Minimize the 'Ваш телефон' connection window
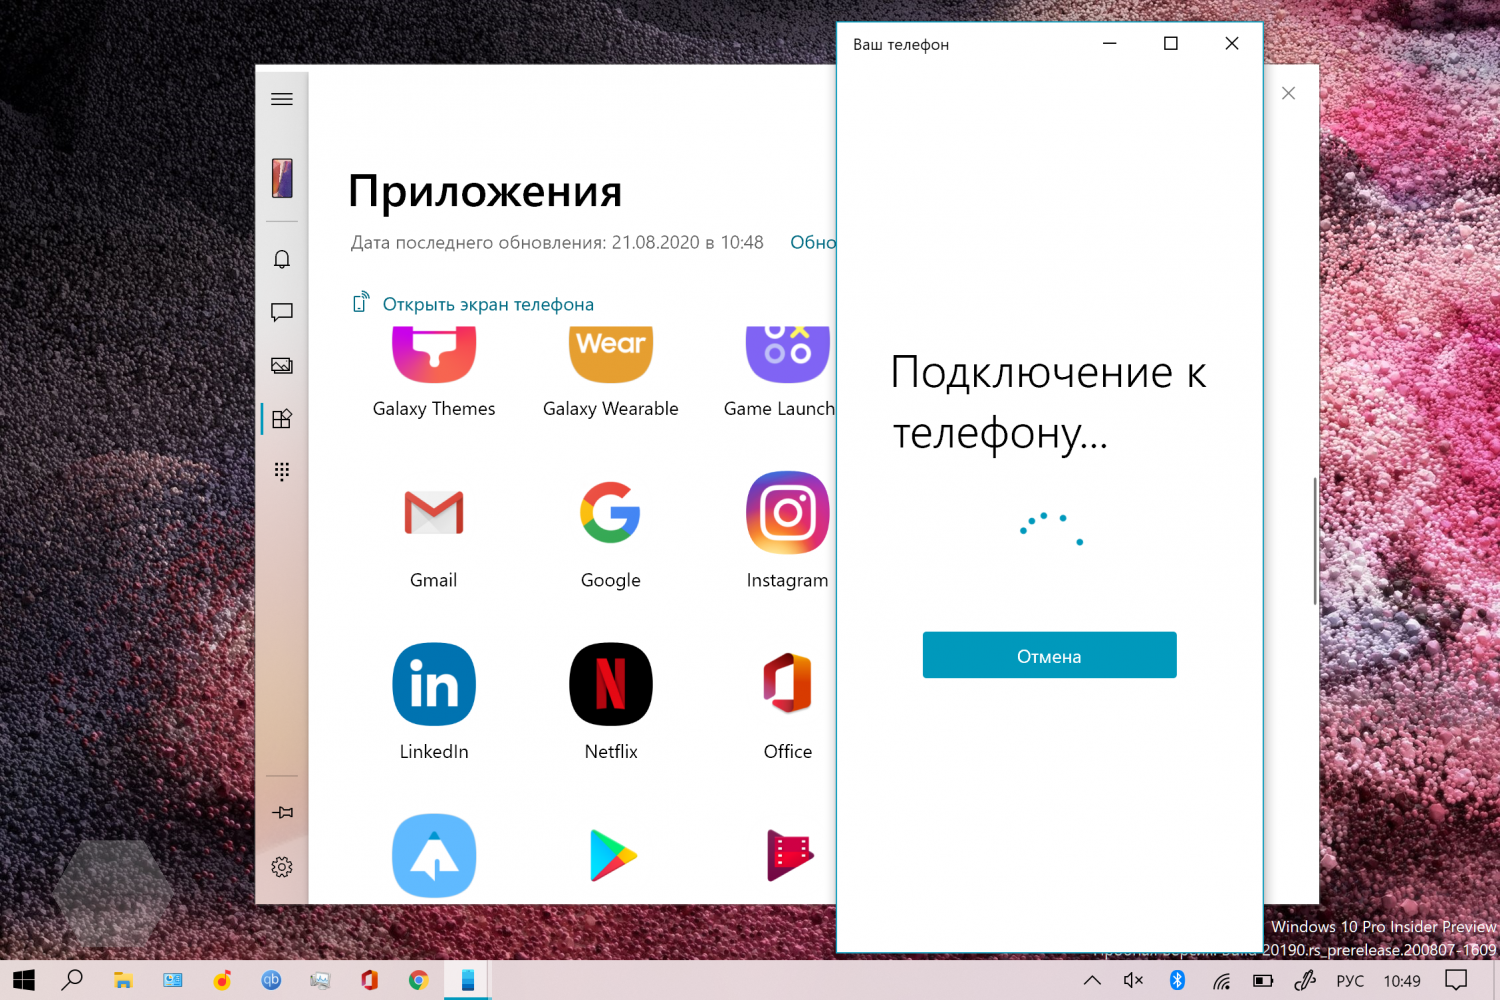 (1109, 43)
